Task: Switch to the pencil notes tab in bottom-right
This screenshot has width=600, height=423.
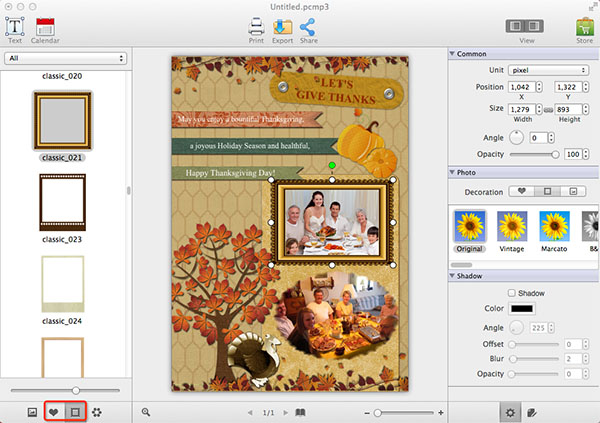Action: click(532, 411)
